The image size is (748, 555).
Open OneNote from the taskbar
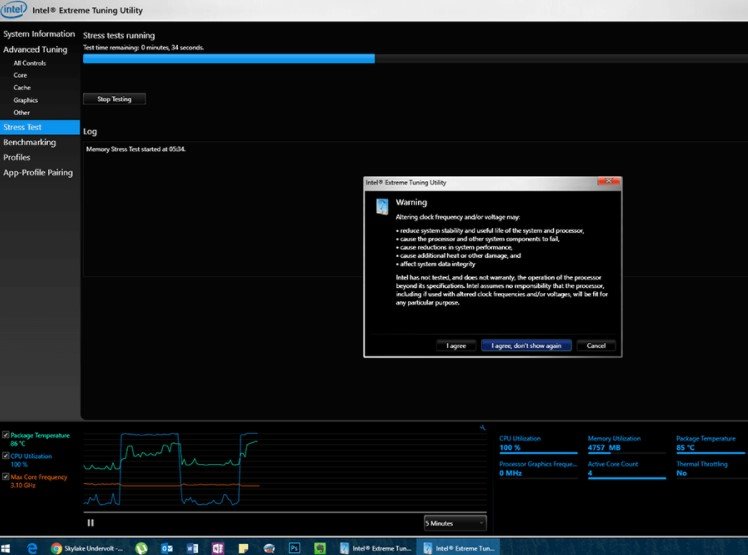coord(217,547)
